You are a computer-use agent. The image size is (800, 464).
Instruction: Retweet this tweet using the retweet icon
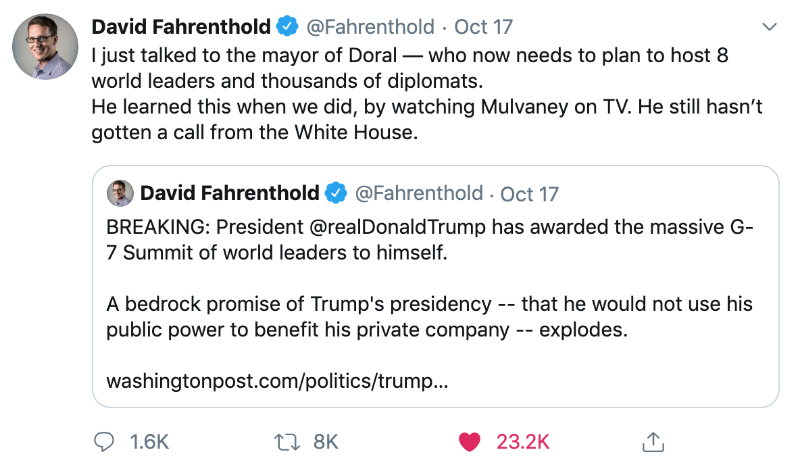click(x=284, y=441)
